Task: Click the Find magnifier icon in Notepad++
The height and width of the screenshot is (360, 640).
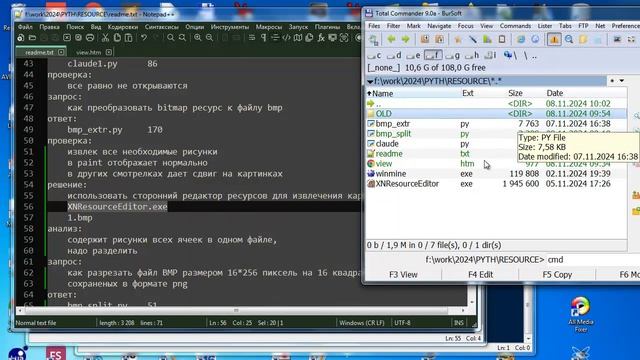Action: (x=171, y=38)
